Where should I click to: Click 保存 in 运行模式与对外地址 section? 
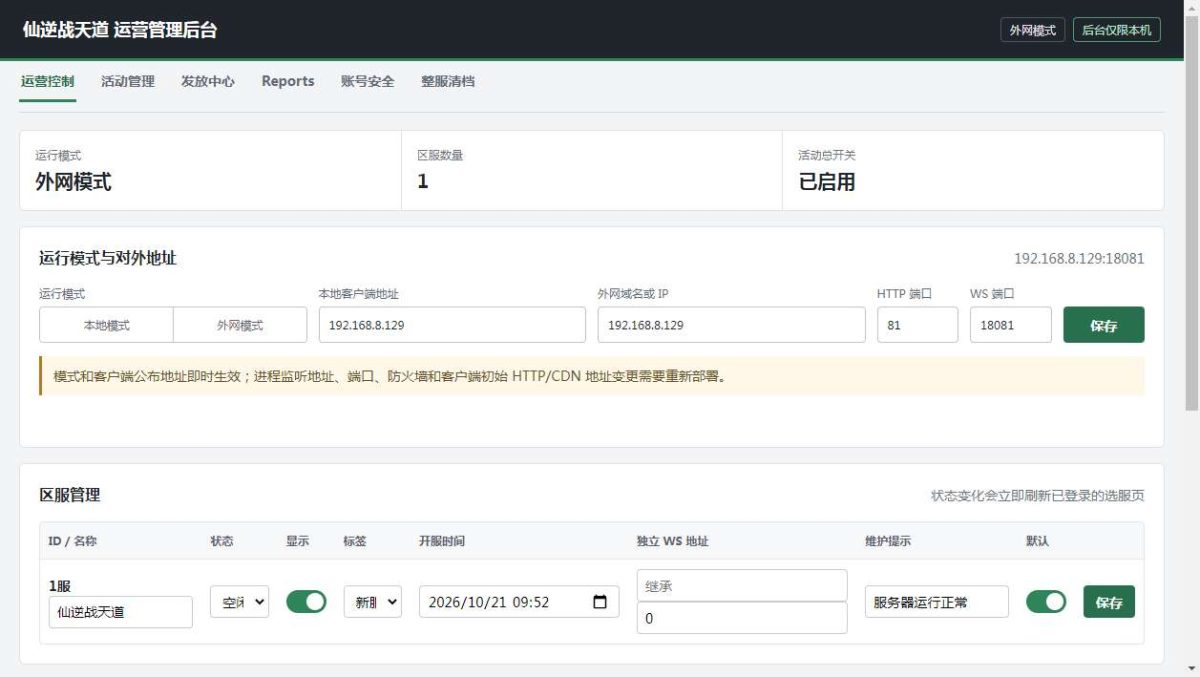tap(1104, 325)
